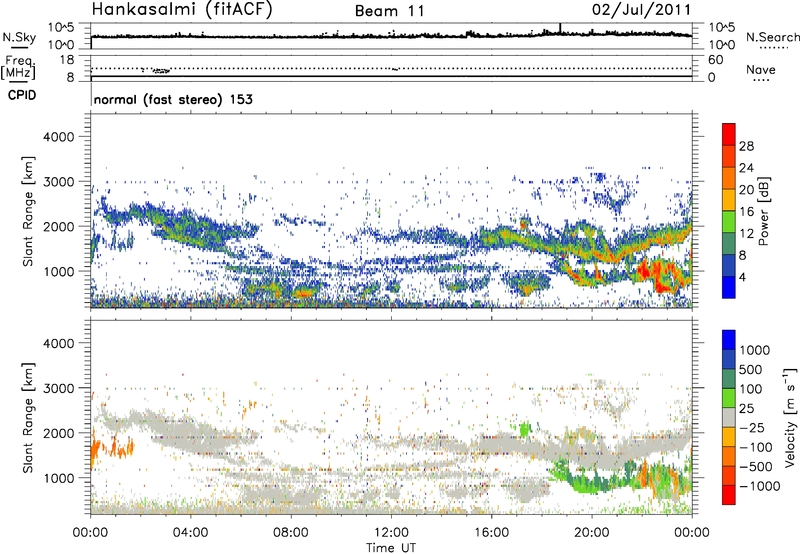Click the 'Hankasalmi (fitACF)' title text
Image resolution: width=800 pixels, height=554 pixels.
182,10
